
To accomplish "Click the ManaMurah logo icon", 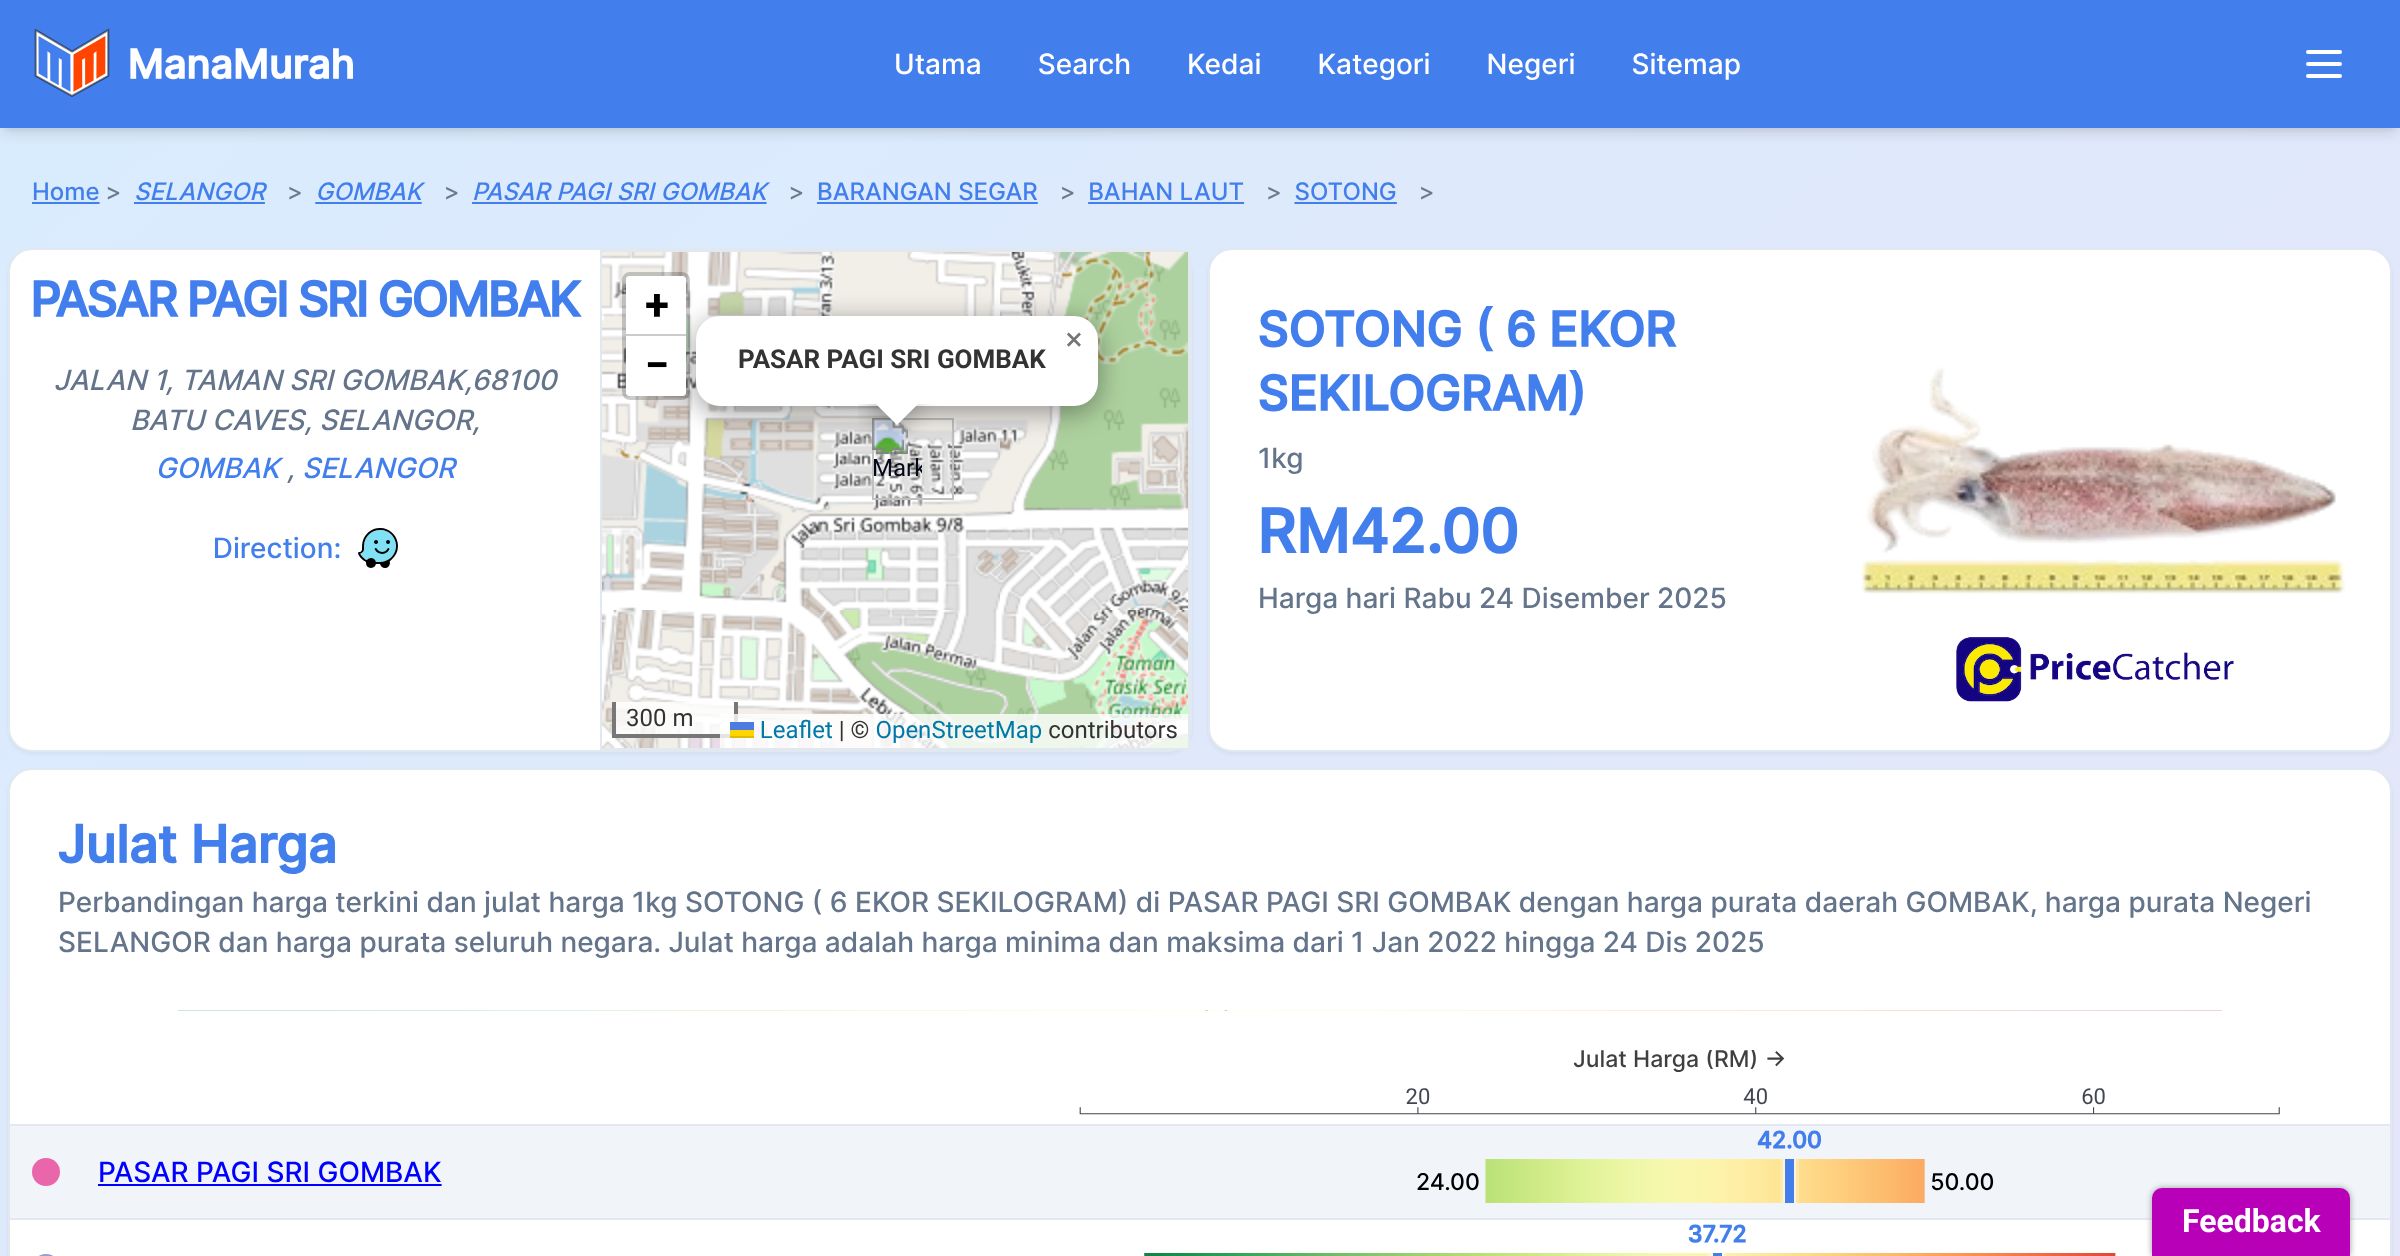I will tap(70, 63).
